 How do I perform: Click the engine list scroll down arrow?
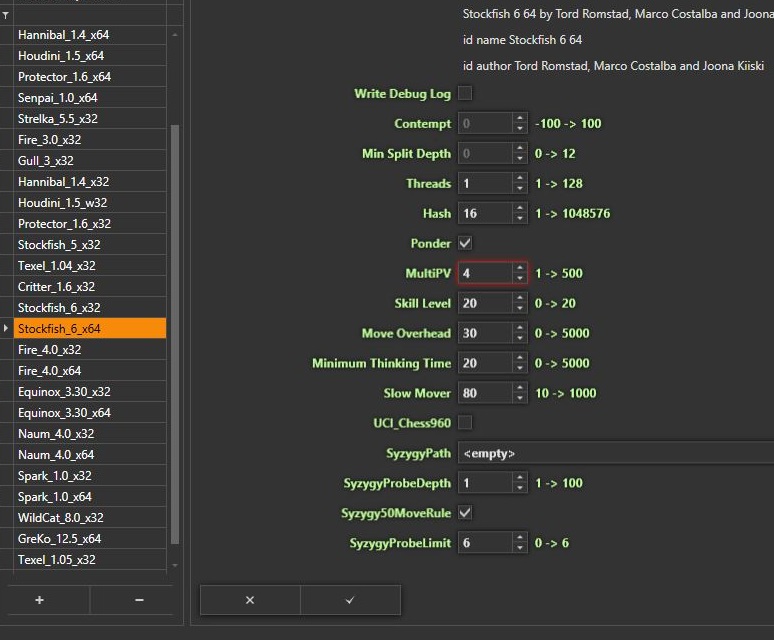pos(175,565)
